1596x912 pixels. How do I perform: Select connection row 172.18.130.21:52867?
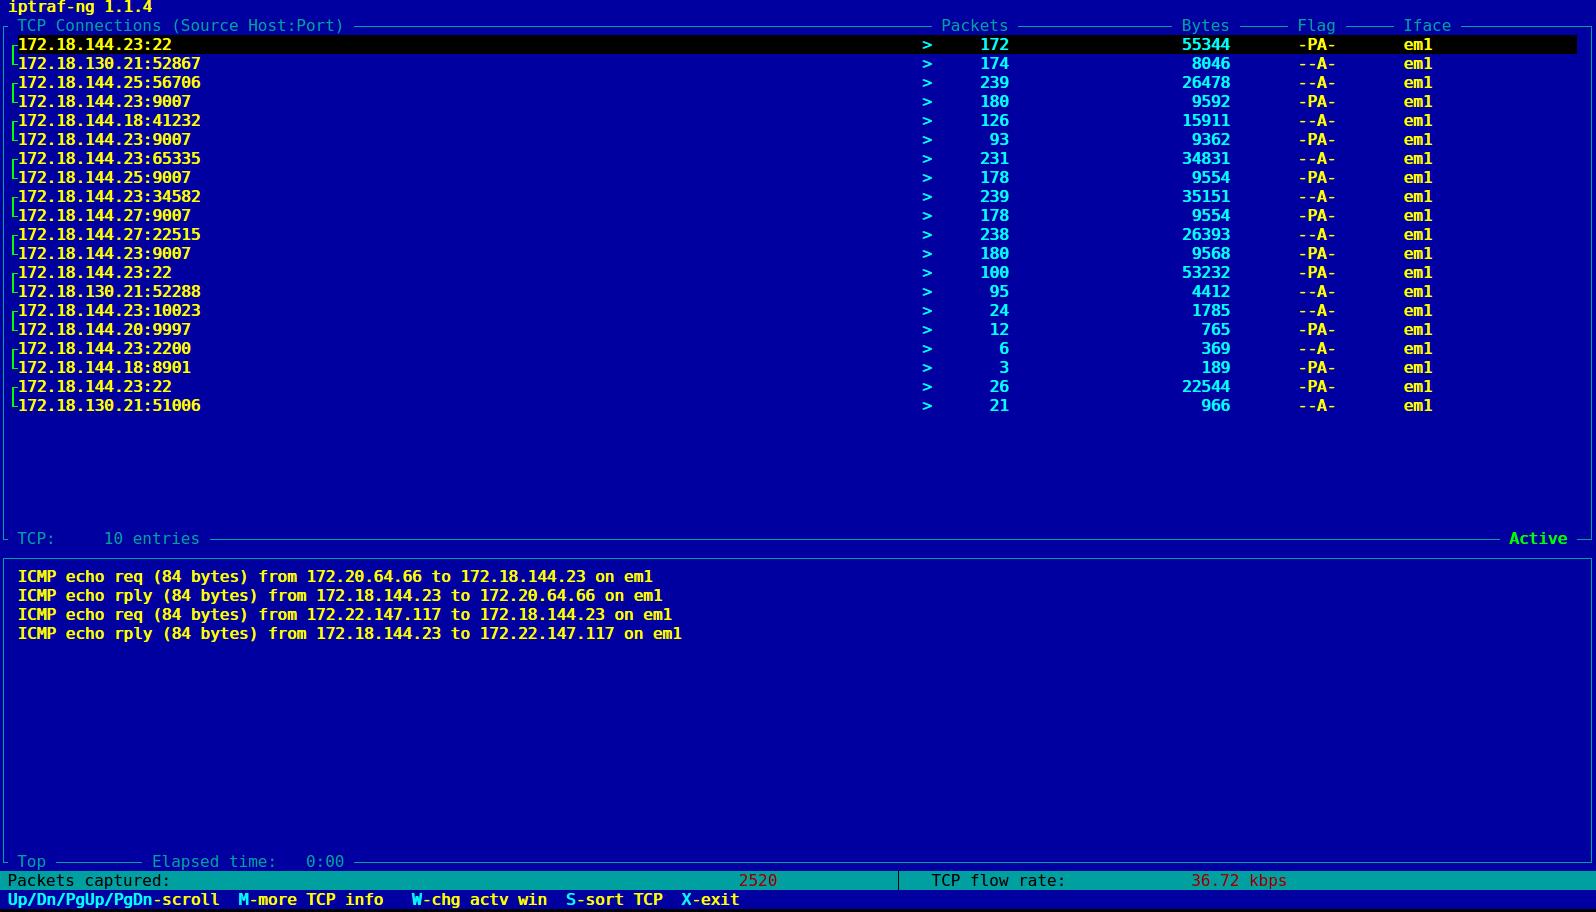pyautogui.click(x=797, y=64)
